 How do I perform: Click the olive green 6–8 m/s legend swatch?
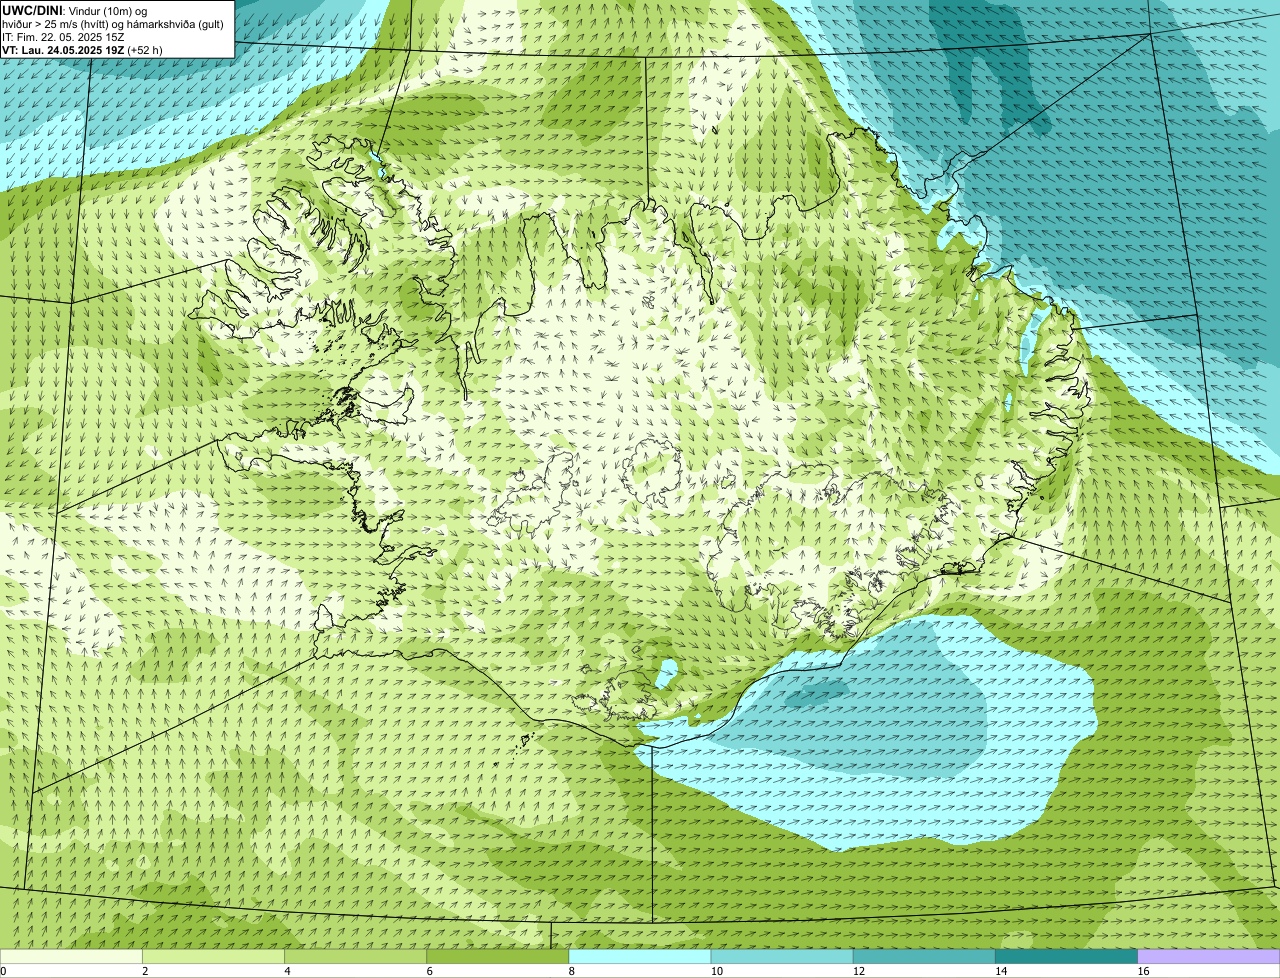(498, 956)
